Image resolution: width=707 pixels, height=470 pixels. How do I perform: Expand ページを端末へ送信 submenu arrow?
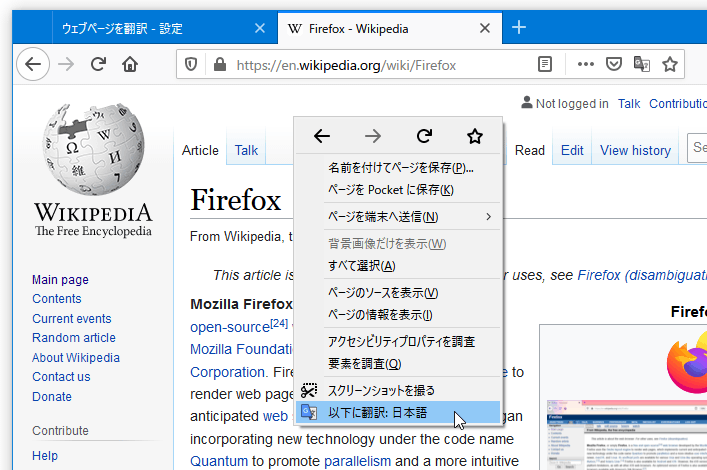click(488, 217)
